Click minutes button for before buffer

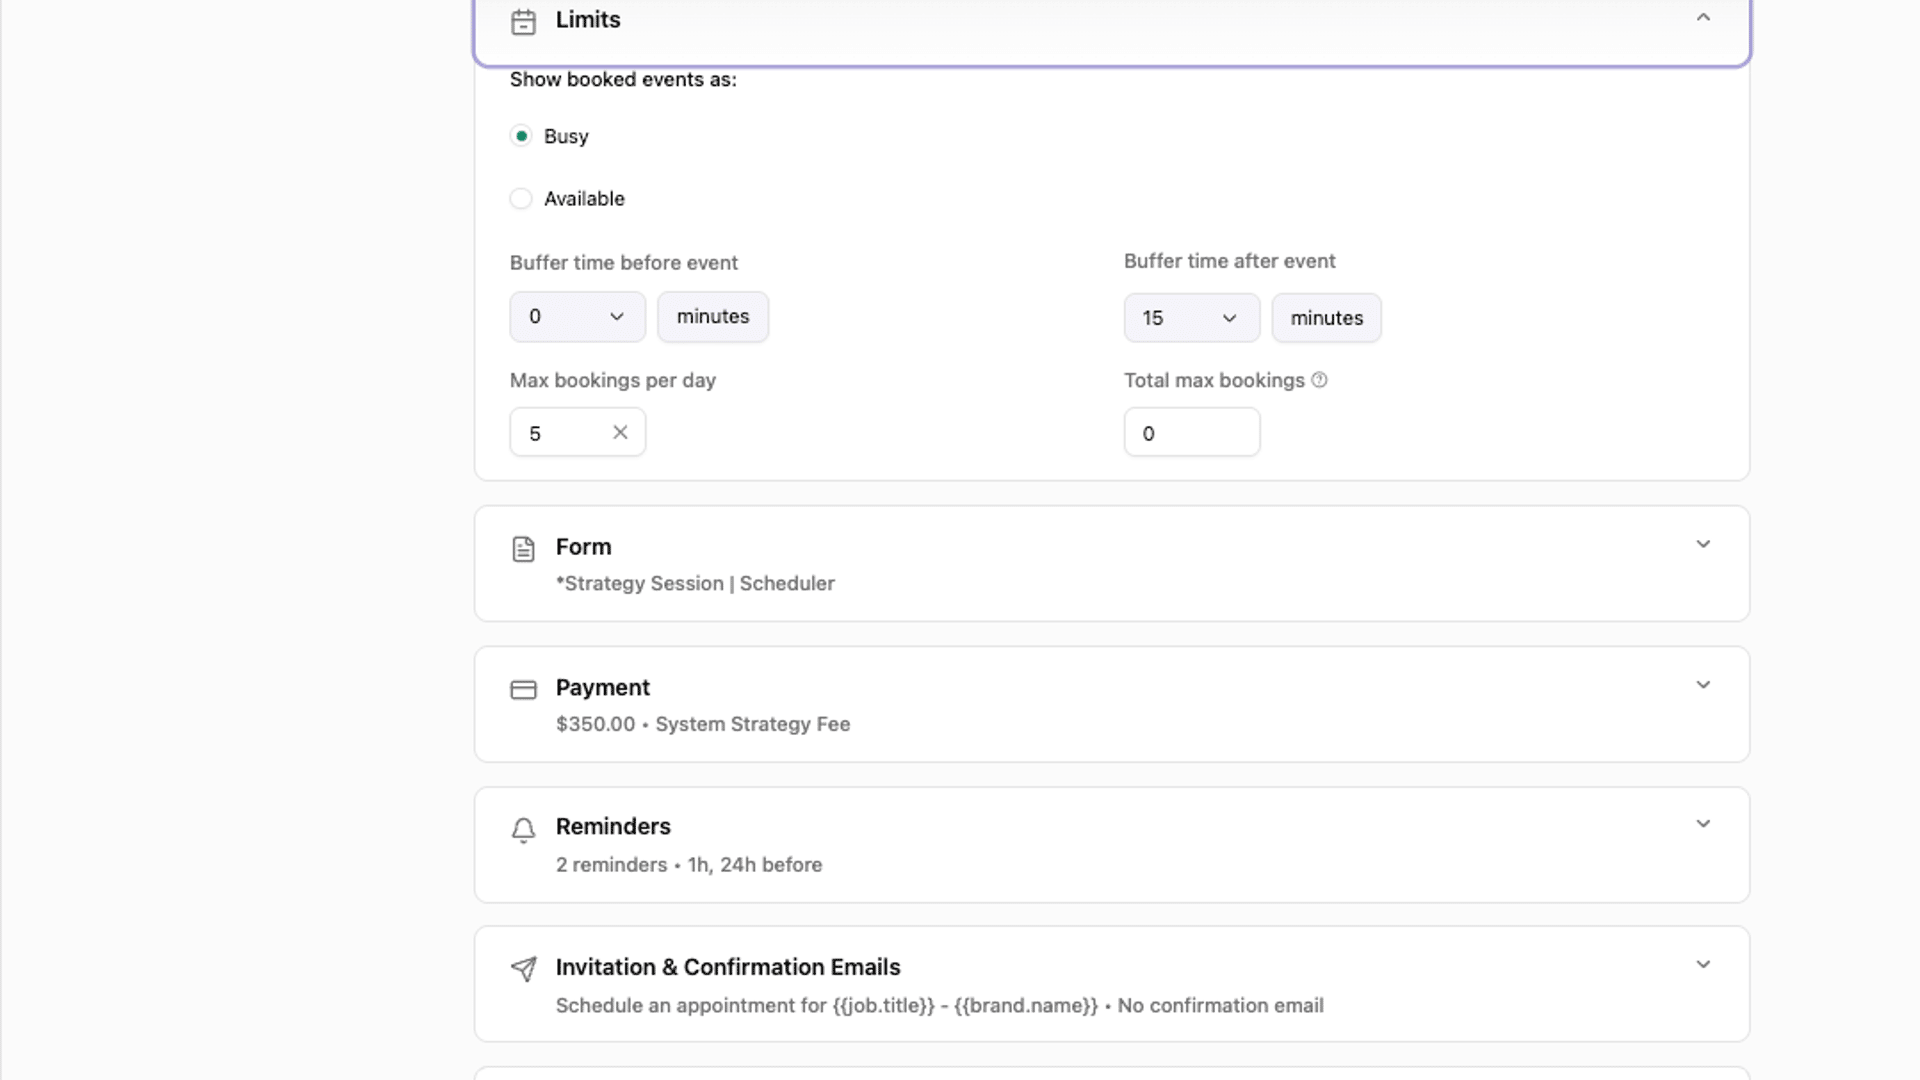tap(712, 317)
